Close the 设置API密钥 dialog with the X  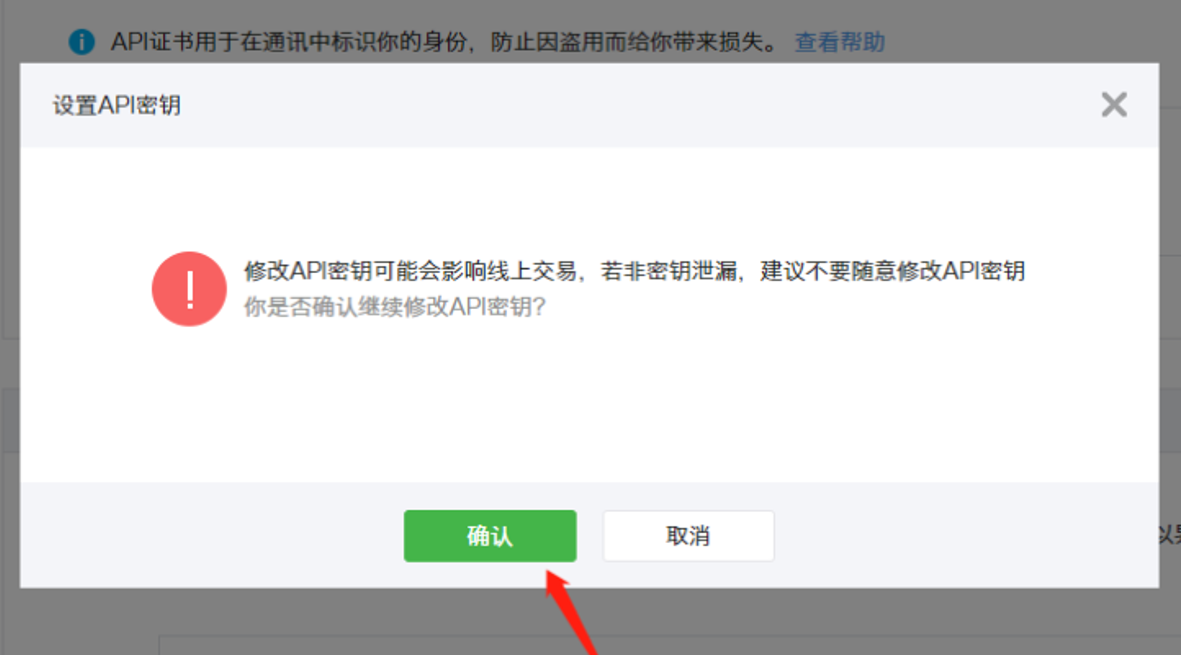point(1113,105)
